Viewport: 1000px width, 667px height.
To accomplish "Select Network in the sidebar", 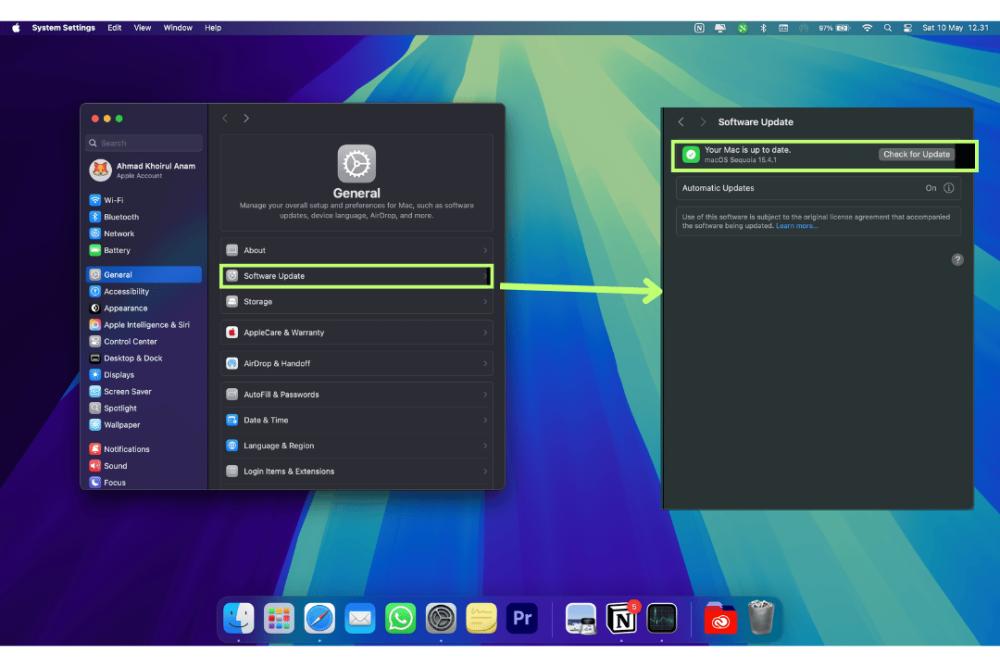I will tap(143, 233).
